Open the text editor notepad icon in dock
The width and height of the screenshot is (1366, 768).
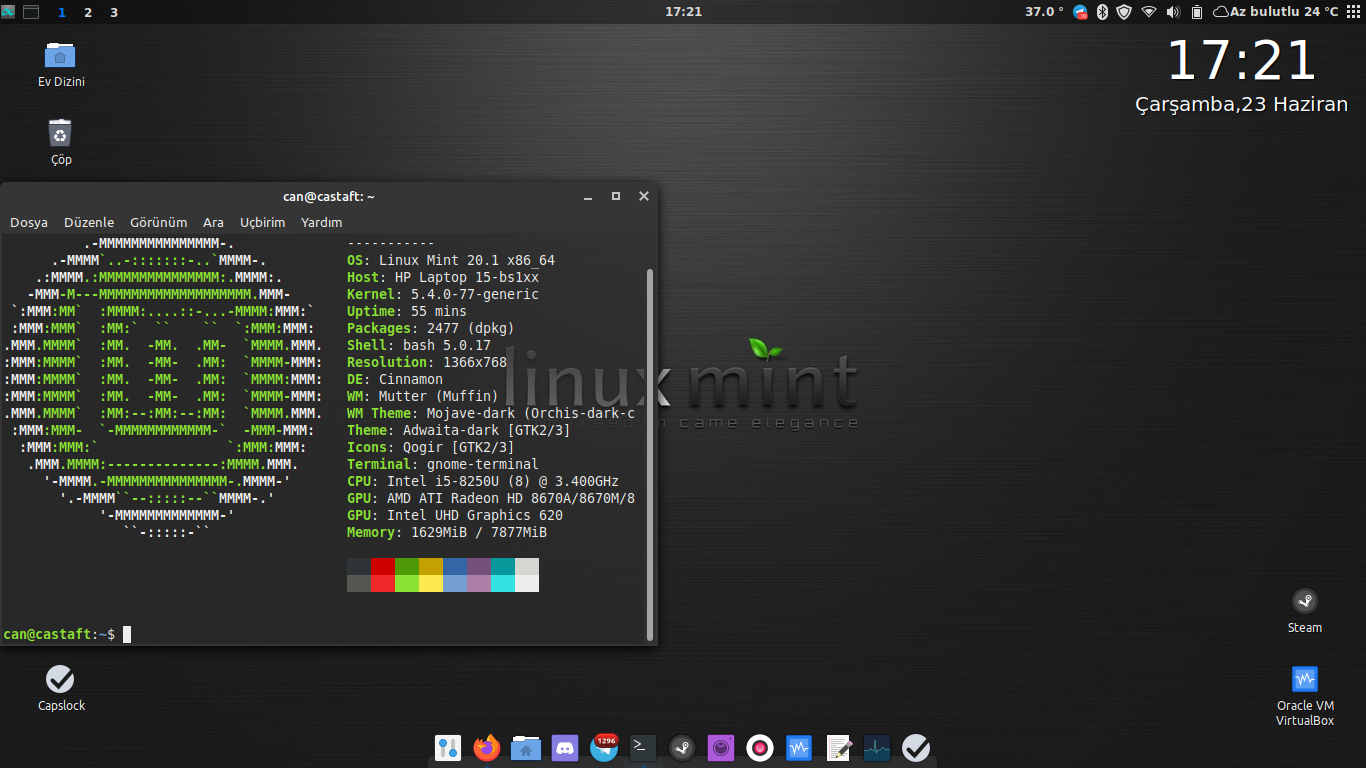(838, 747)
